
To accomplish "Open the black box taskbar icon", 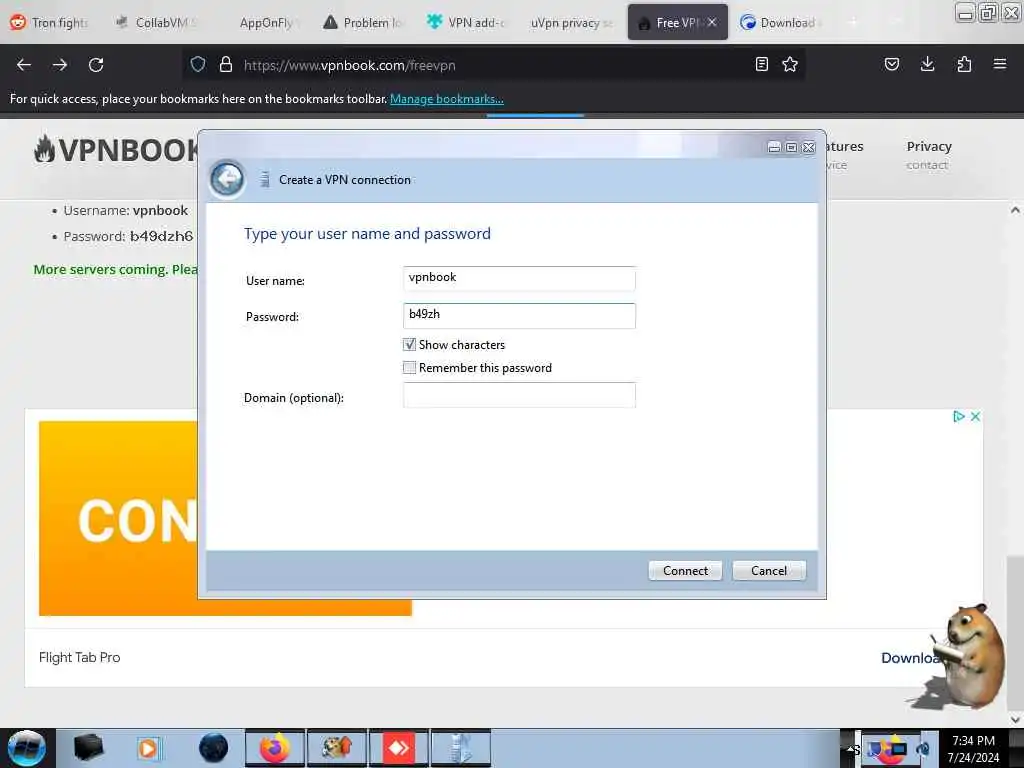I will [x=88, y=748].
